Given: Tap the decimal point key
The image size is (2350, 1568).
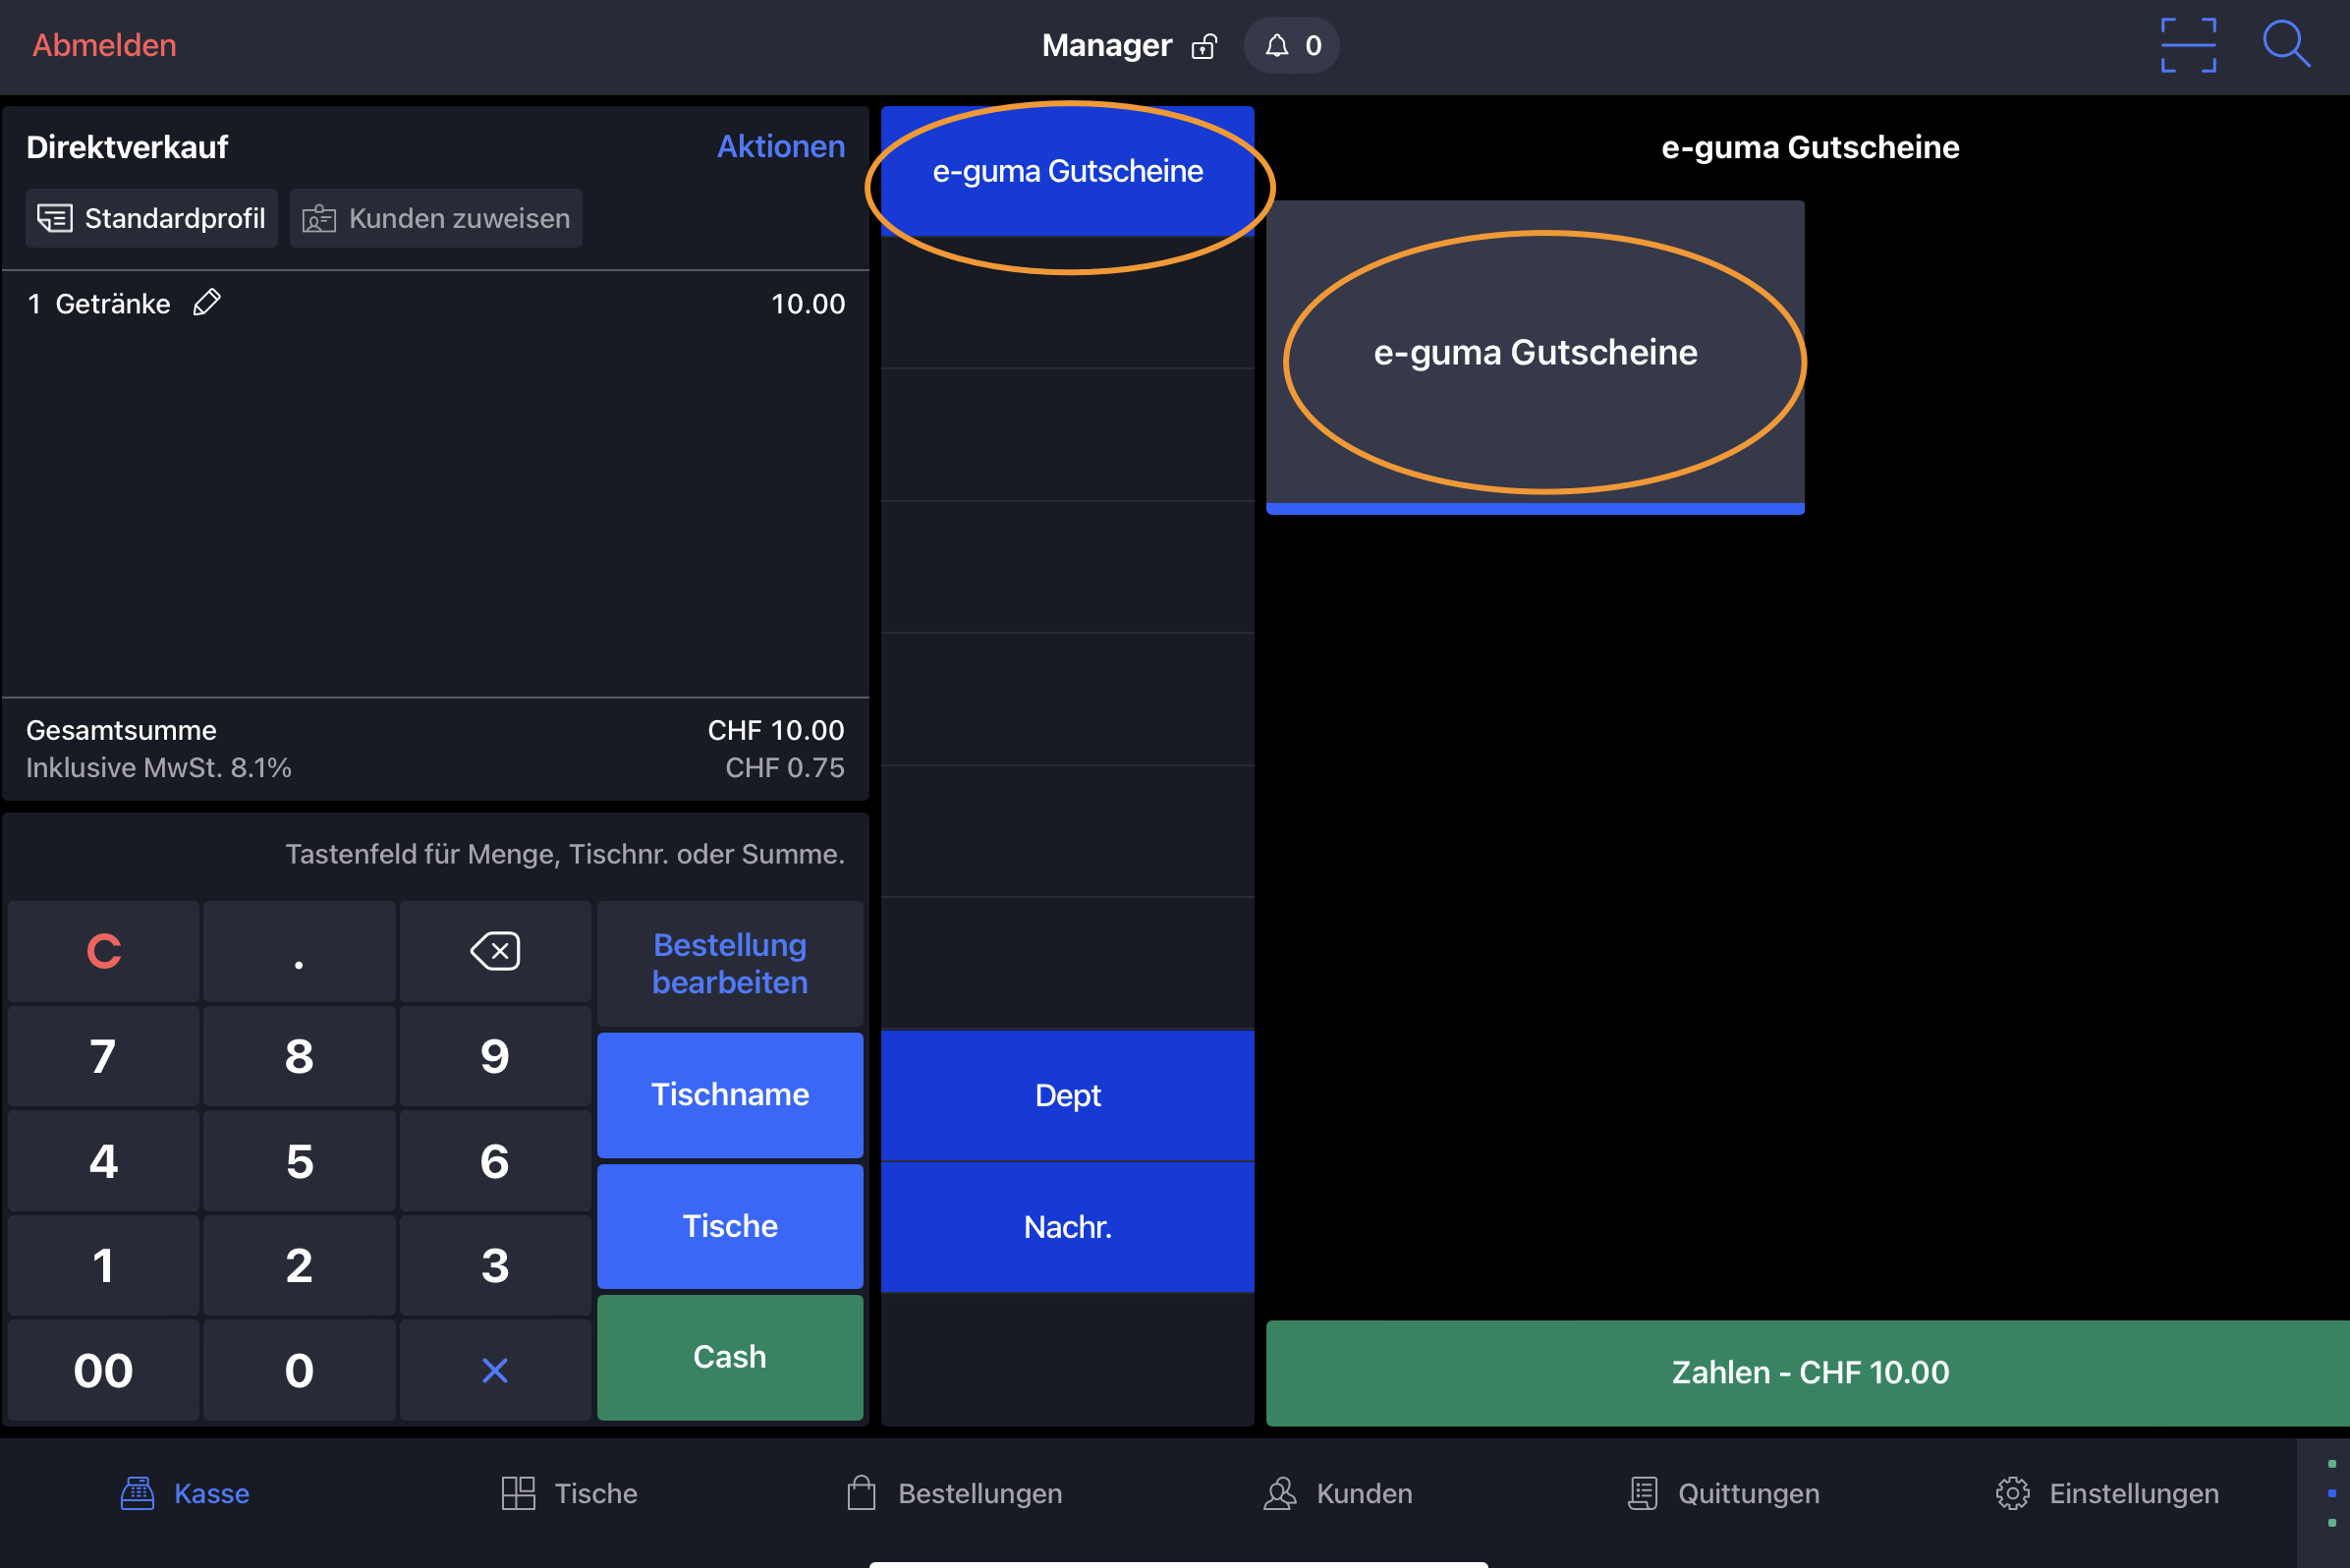Looking at the screenshot, I should coord(299,951).
